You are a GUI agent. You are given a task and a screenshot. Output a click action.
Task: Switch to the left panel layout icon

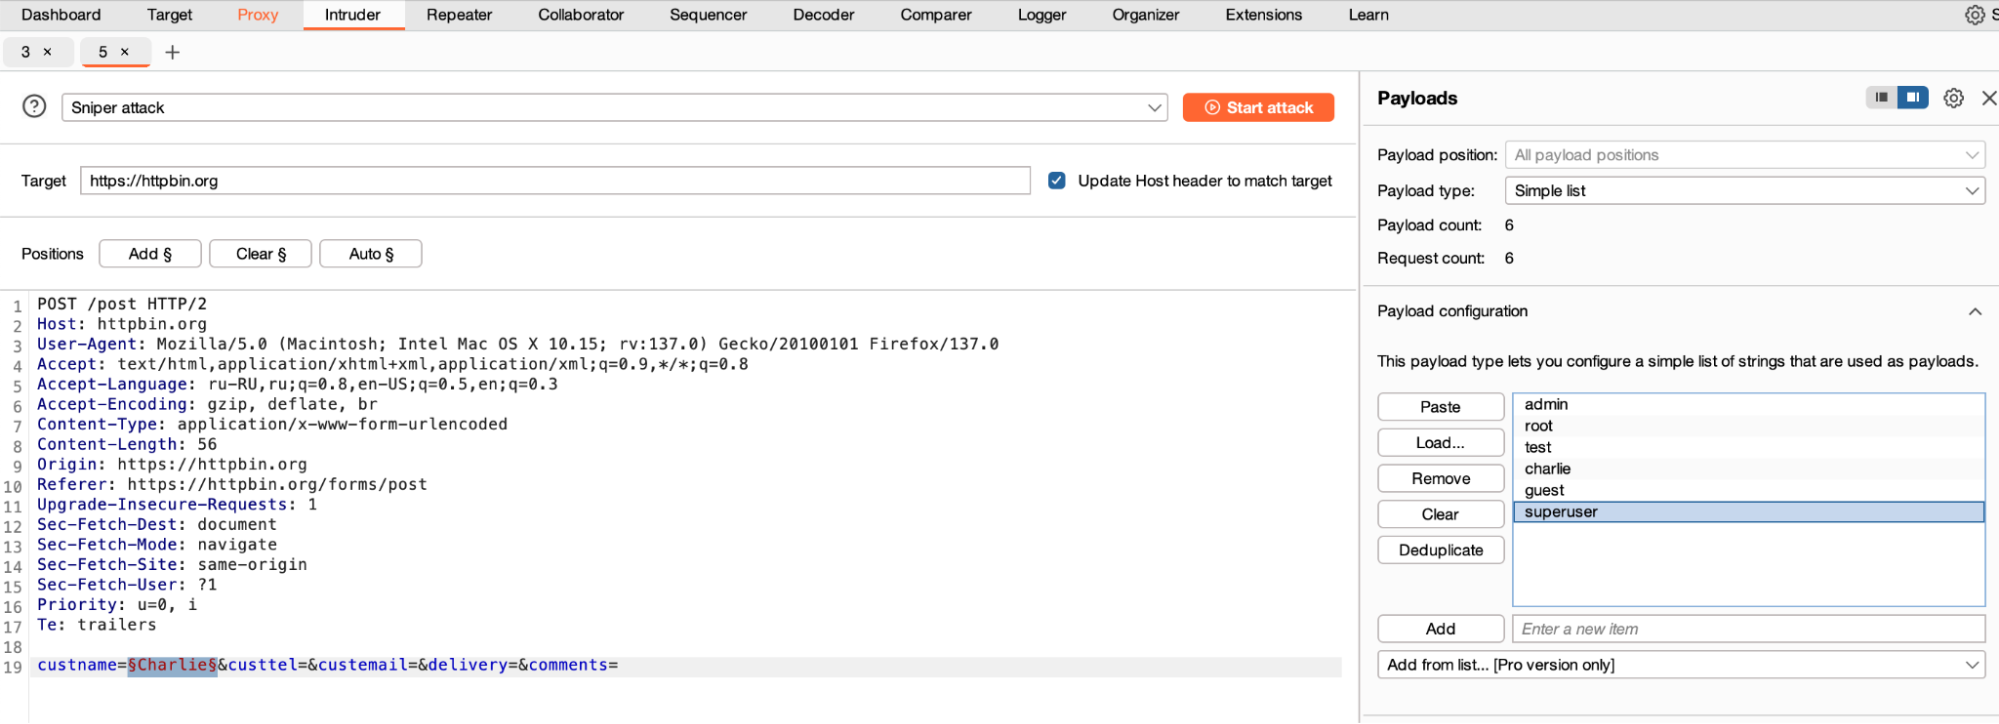click(x=1881, y=97)
